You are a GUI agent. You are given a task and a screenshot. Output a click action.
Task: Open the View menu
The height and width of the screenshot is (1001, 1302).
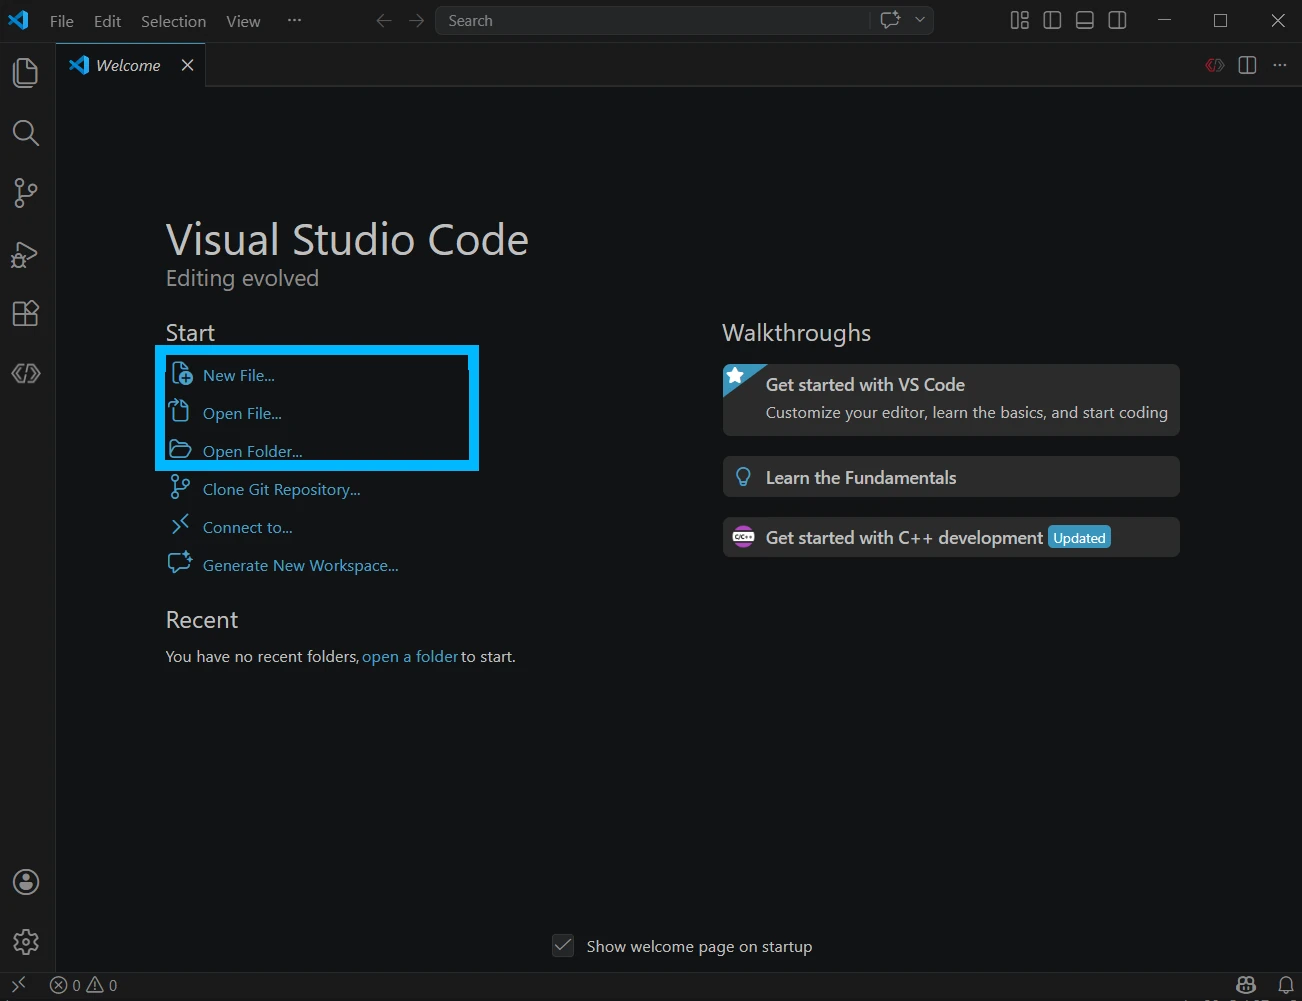(243, 21)
